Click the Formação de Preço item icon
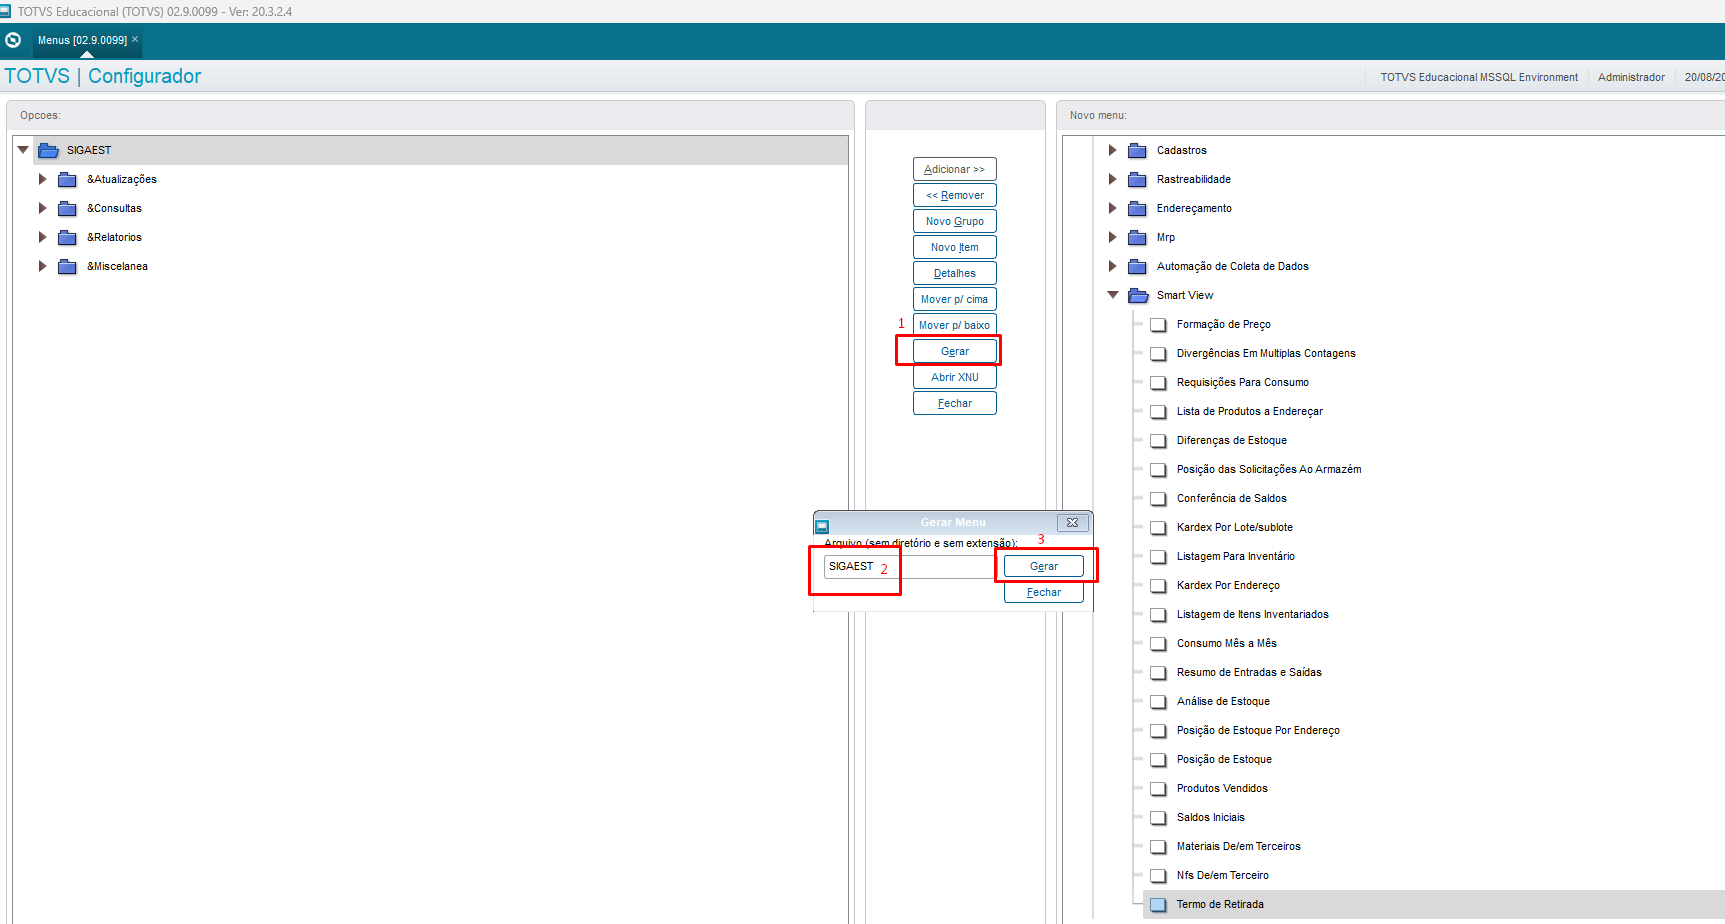The width and height of the screenshot is (1725, 924). (1158, 324)
